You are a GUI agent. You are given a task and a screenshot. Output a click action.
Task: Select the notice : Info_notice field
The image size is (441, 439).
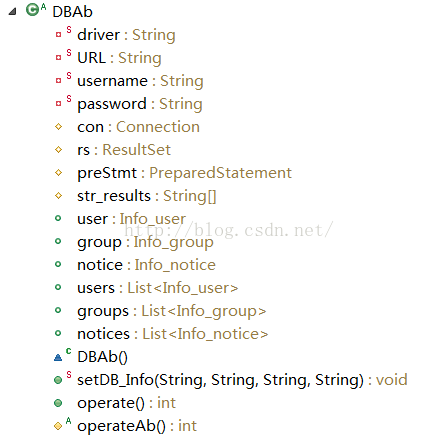tap(146, 265)
